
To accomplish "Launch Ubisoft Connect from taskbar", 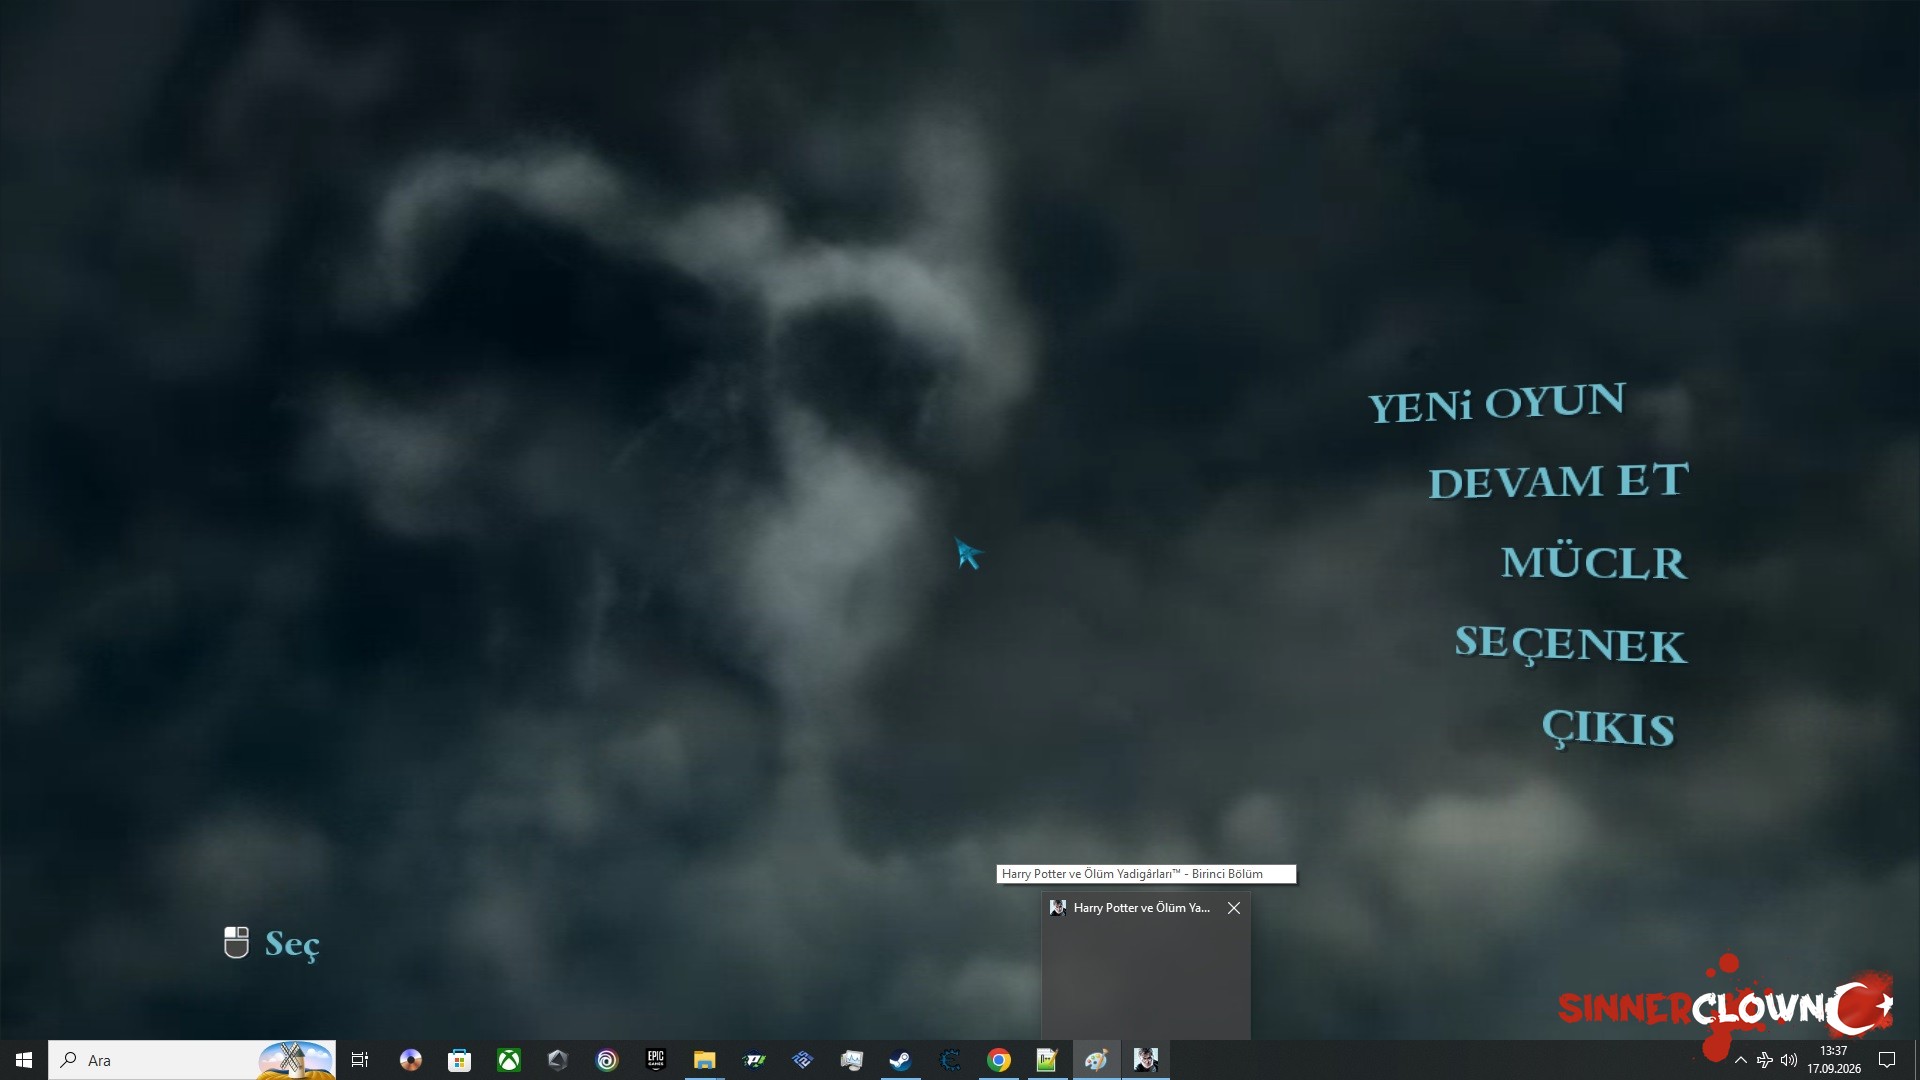I will (x=607, y=1060).
